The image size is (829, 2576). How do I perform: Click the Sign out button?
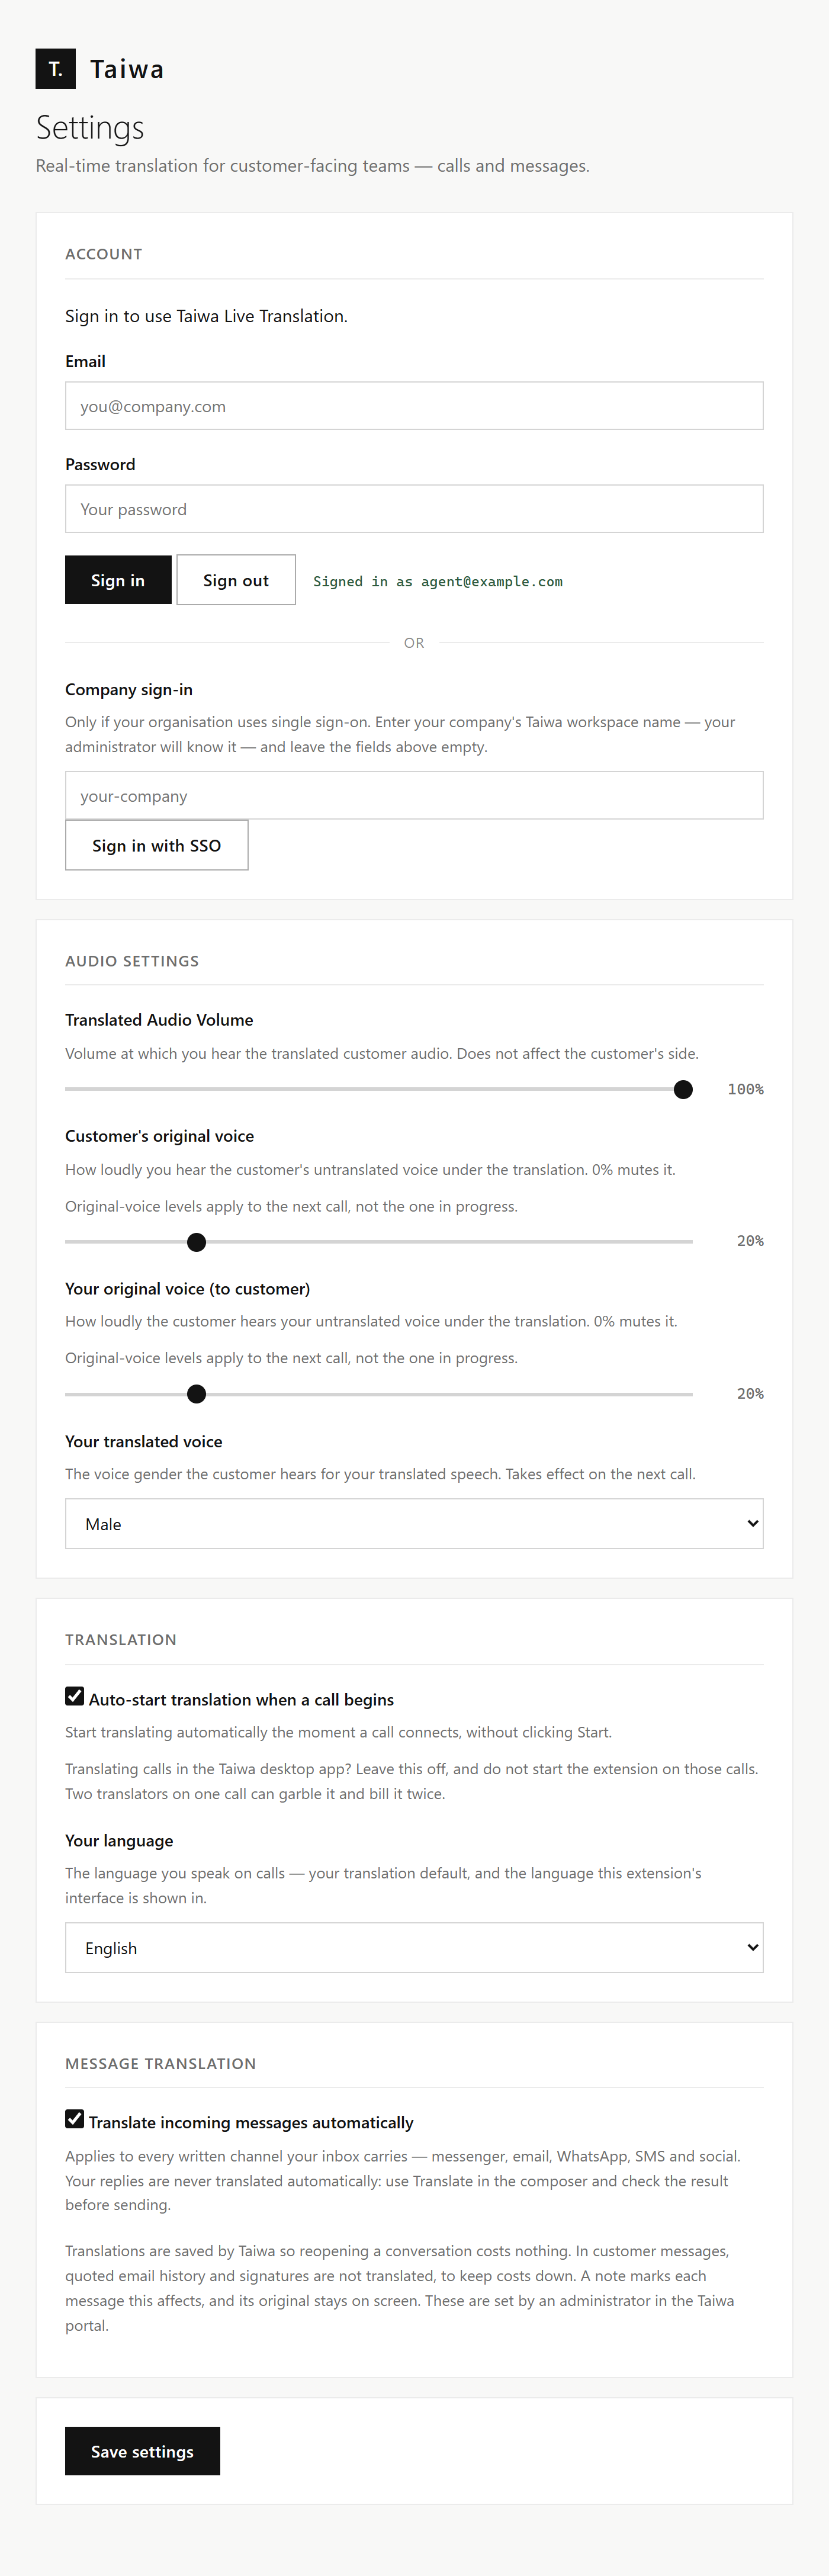[236, 580]
